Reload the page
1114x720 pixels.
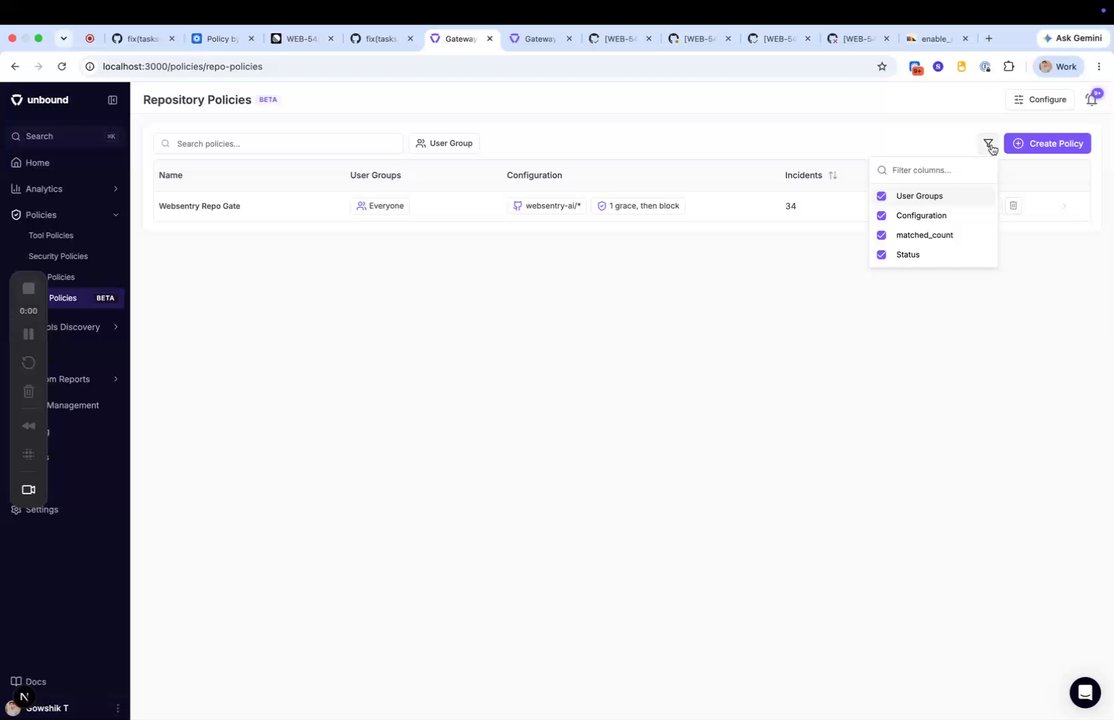62,67
